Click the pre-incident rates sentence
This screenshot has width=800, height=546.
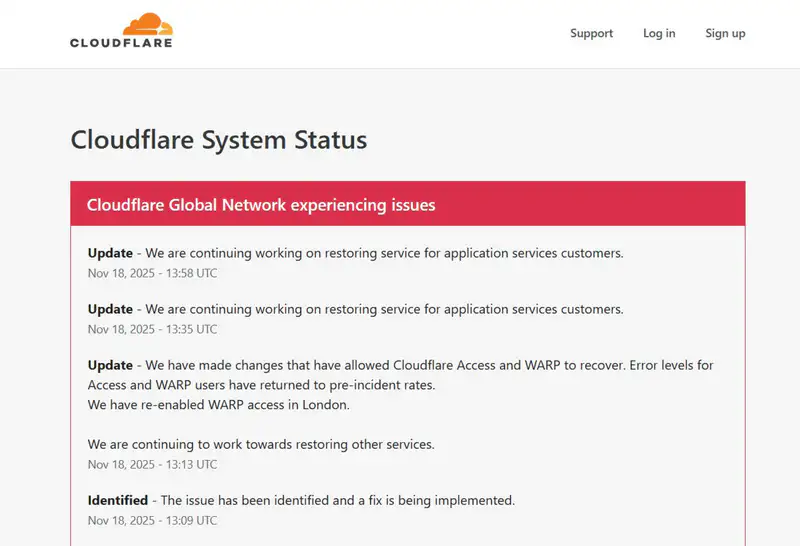click(275, 385)
